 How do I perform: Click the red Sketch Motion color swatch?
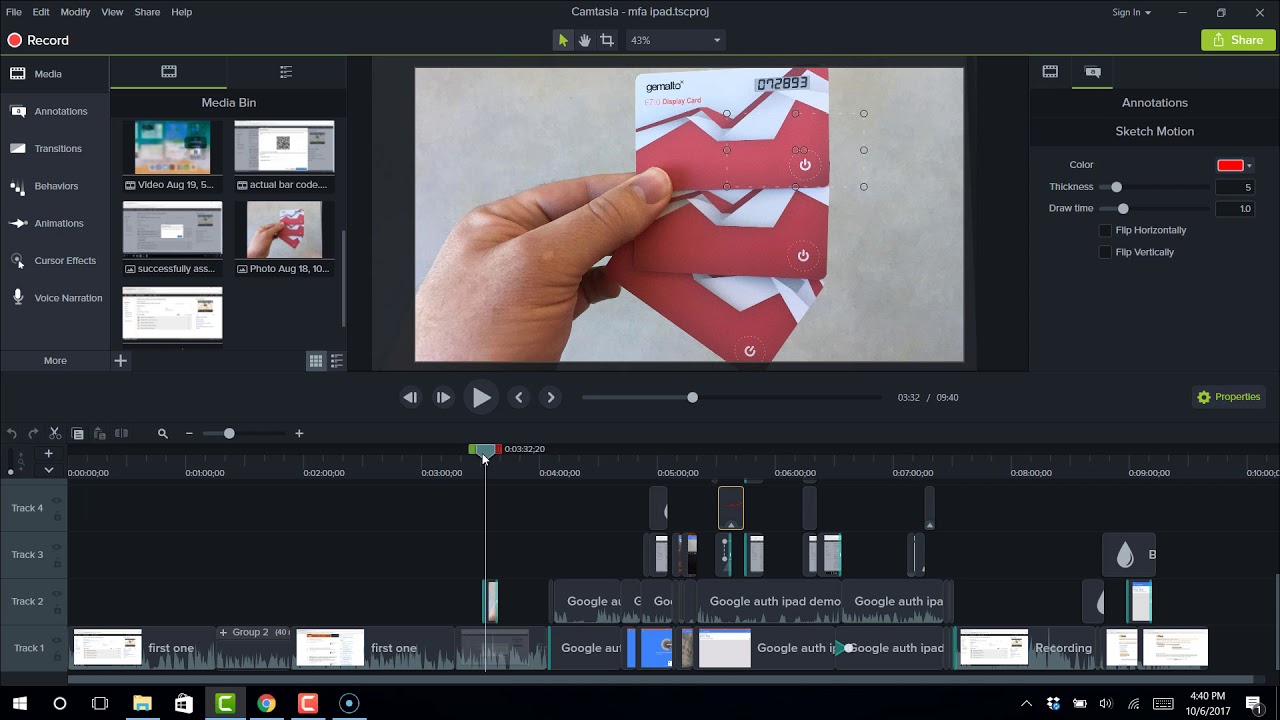coord(1230,166)
